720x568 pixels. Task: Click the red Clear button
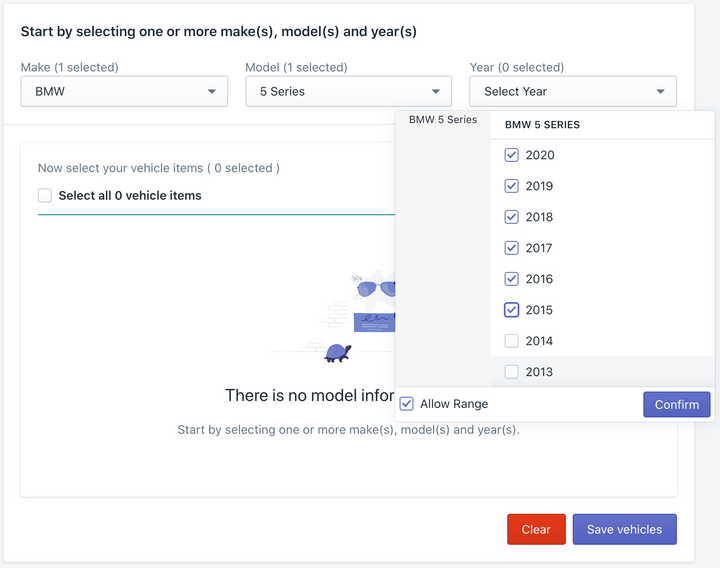tap(536, 529)
